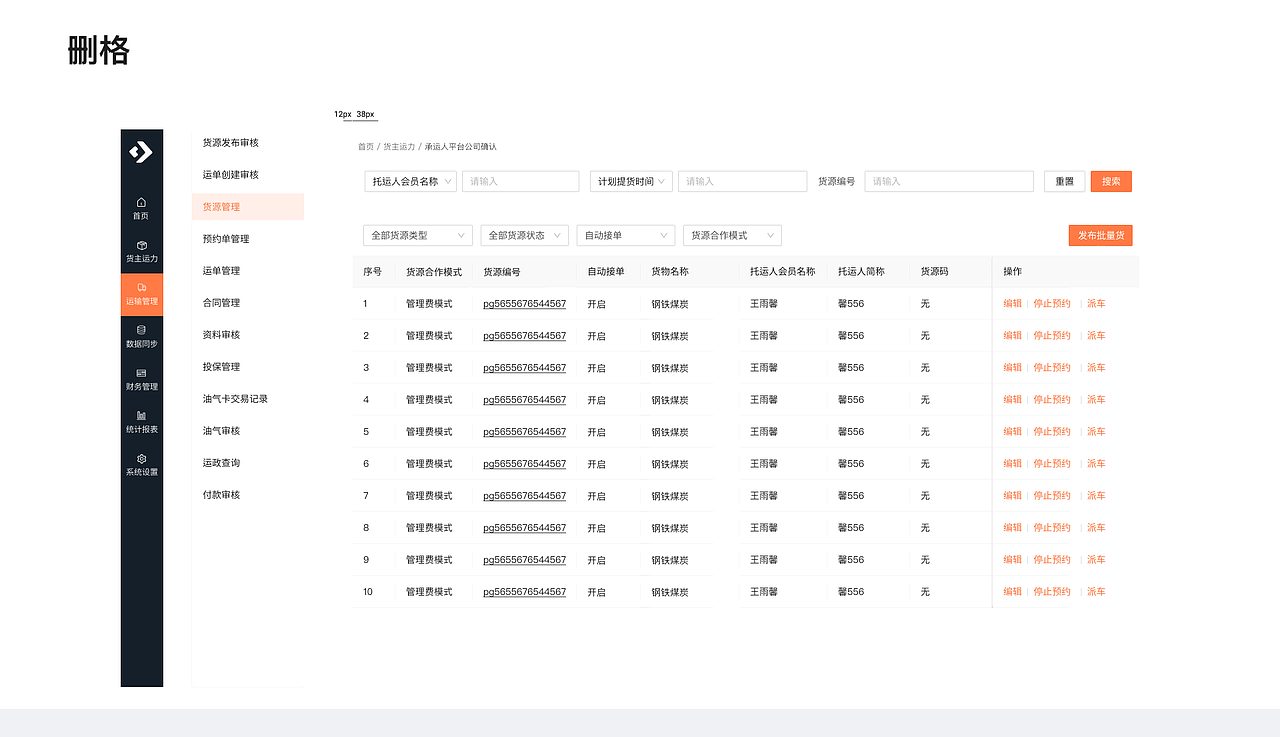Click 编辑 in row 10
Screen dimensions: 1280x737
(1013, 592)
